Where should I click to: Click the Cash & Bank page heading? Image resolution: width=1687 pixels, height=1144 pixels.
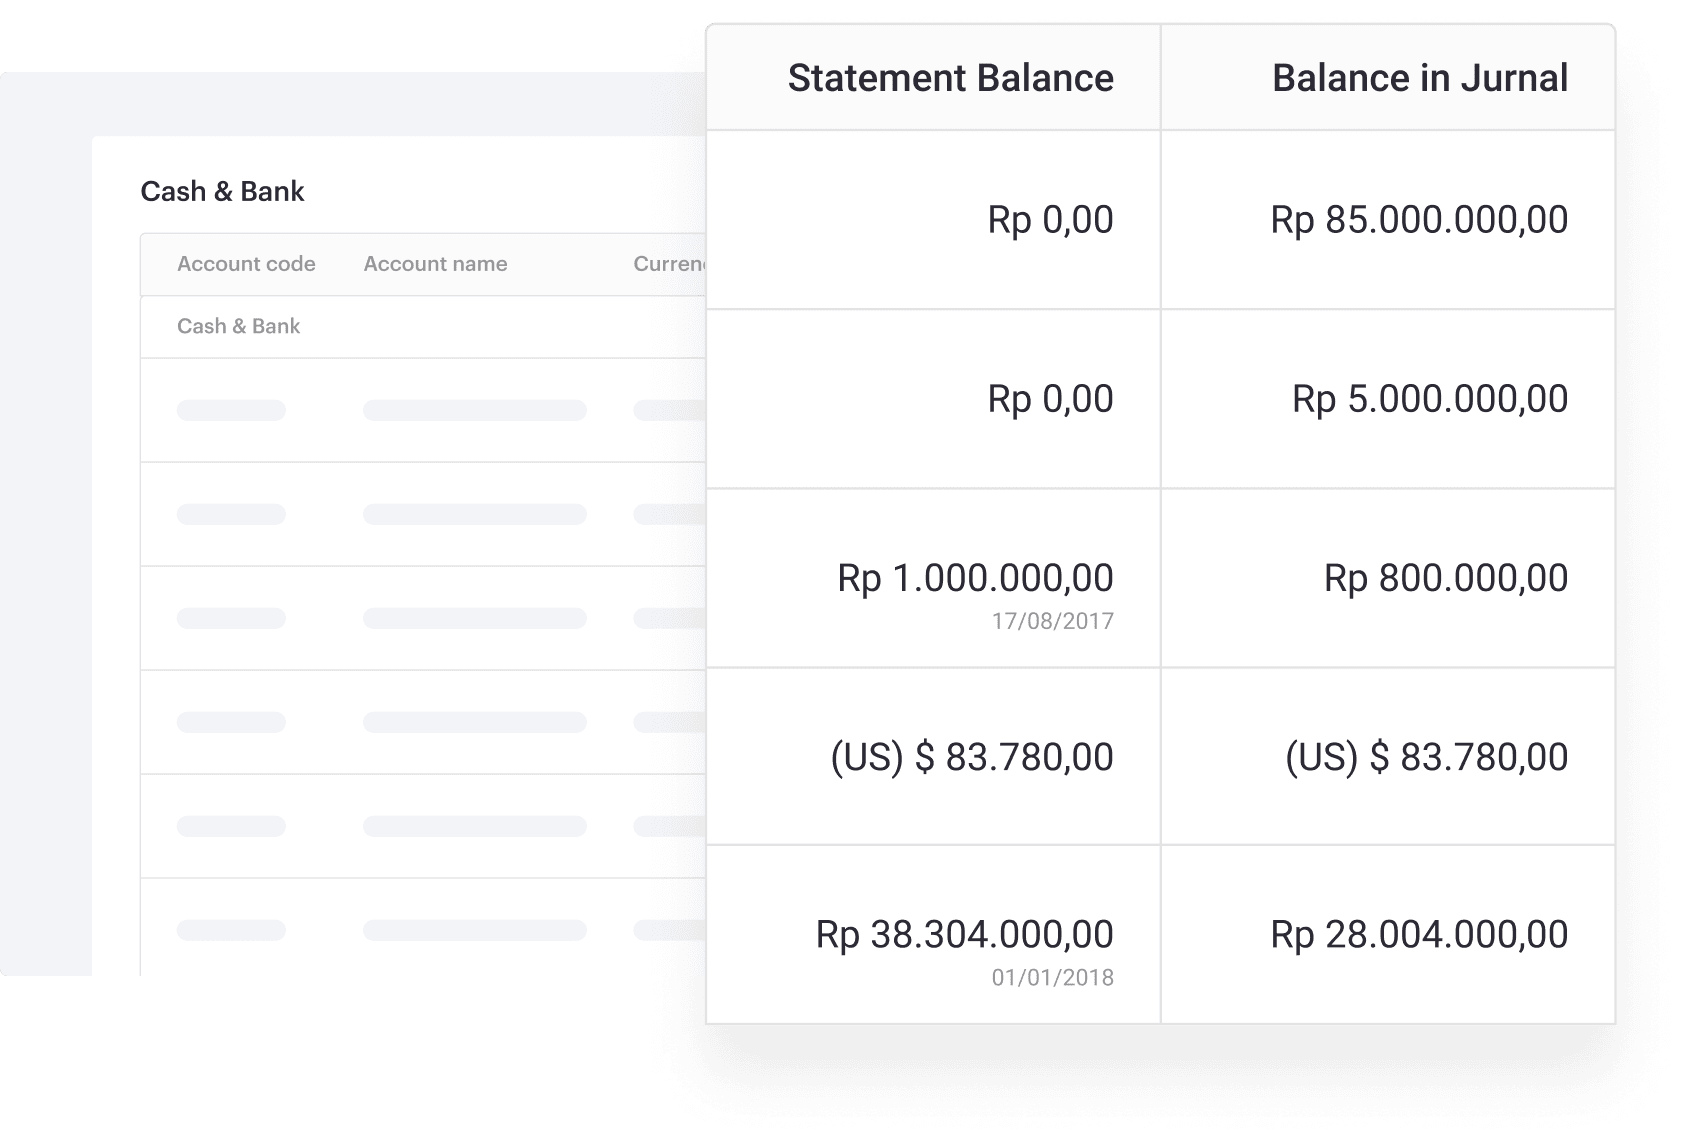coord(222,191)
